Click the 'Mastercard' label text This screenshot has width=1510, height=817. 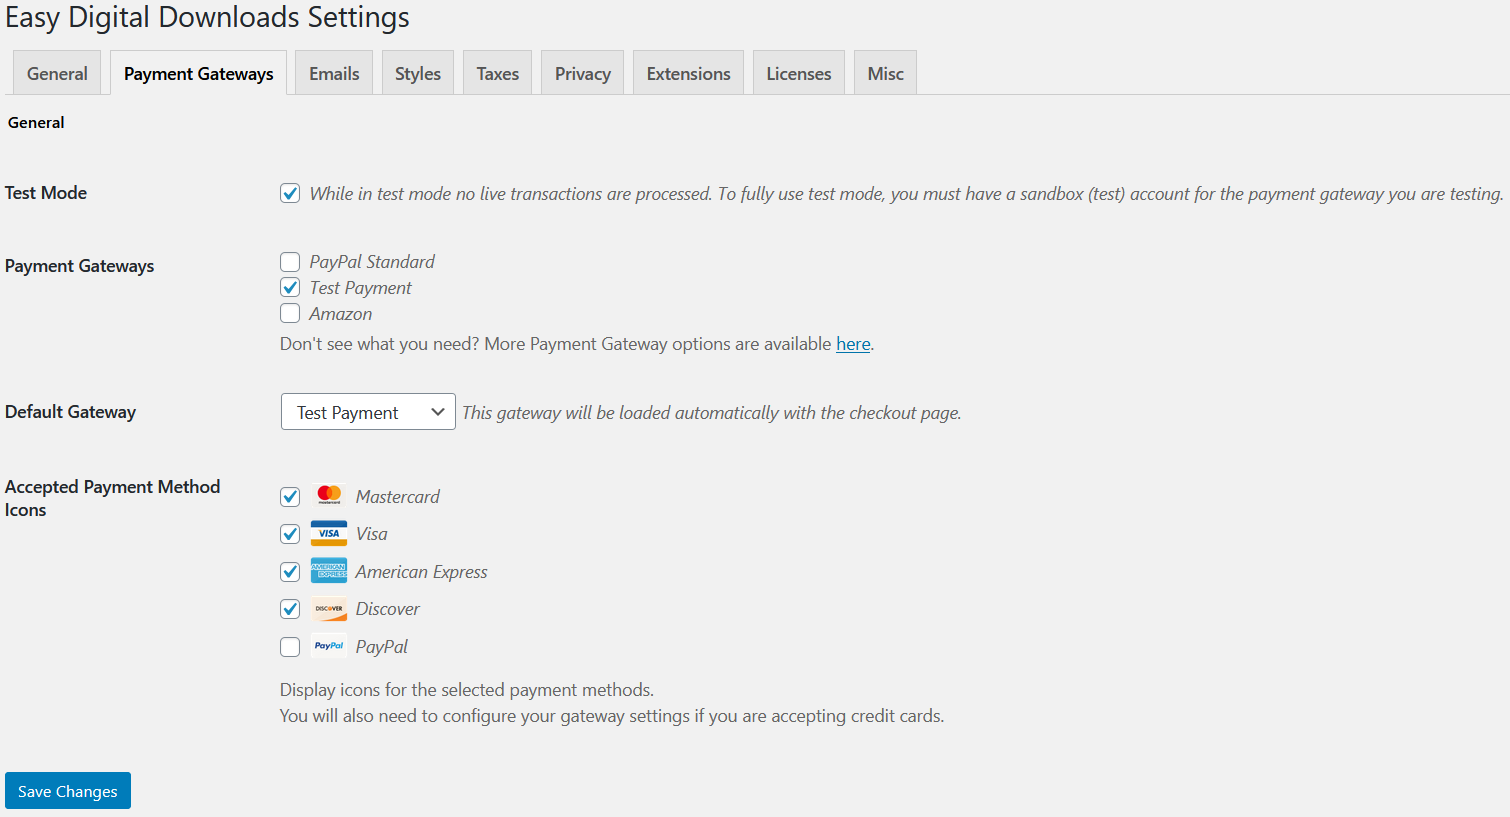397,497
